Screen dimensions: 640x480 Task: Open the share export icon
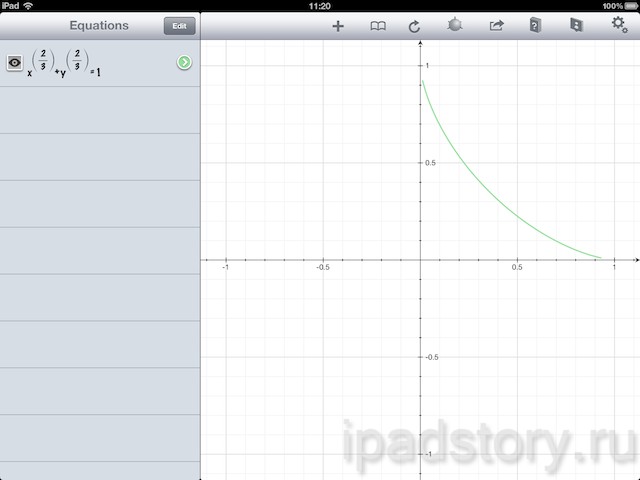496,26
